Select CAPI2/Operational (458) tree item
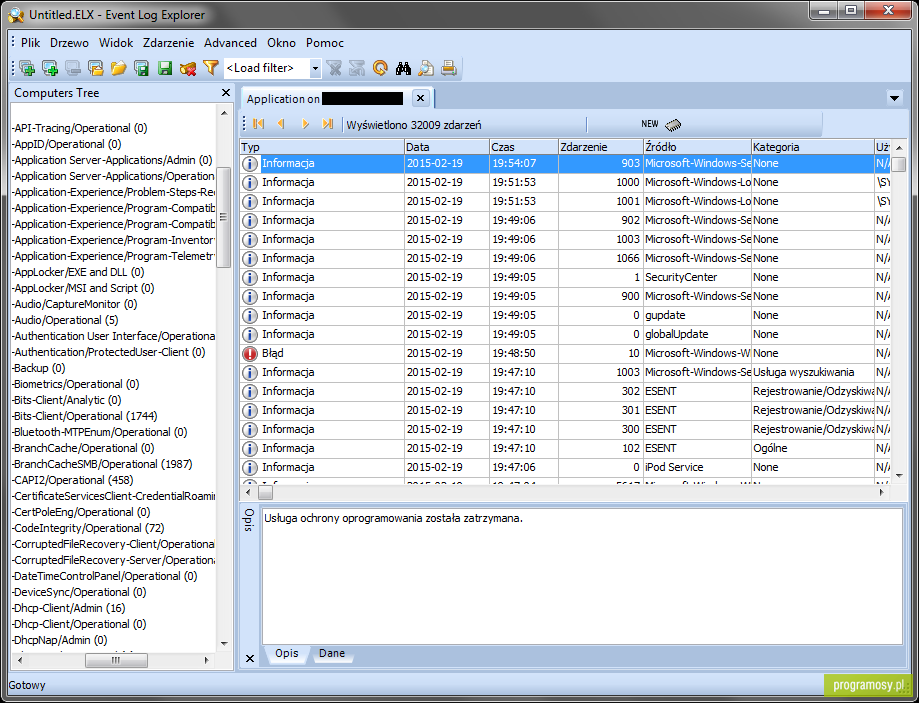This screenshot has width=919, height=703. coord(73,480)
